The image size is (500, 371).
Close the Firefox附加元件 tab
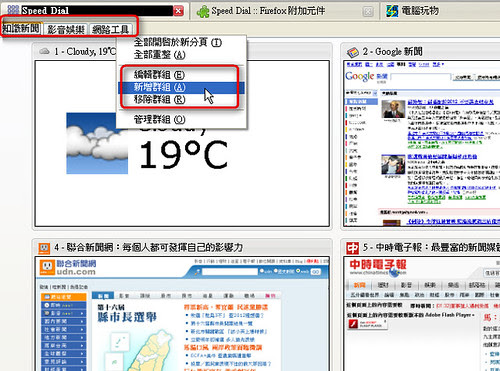coord(368,12)
